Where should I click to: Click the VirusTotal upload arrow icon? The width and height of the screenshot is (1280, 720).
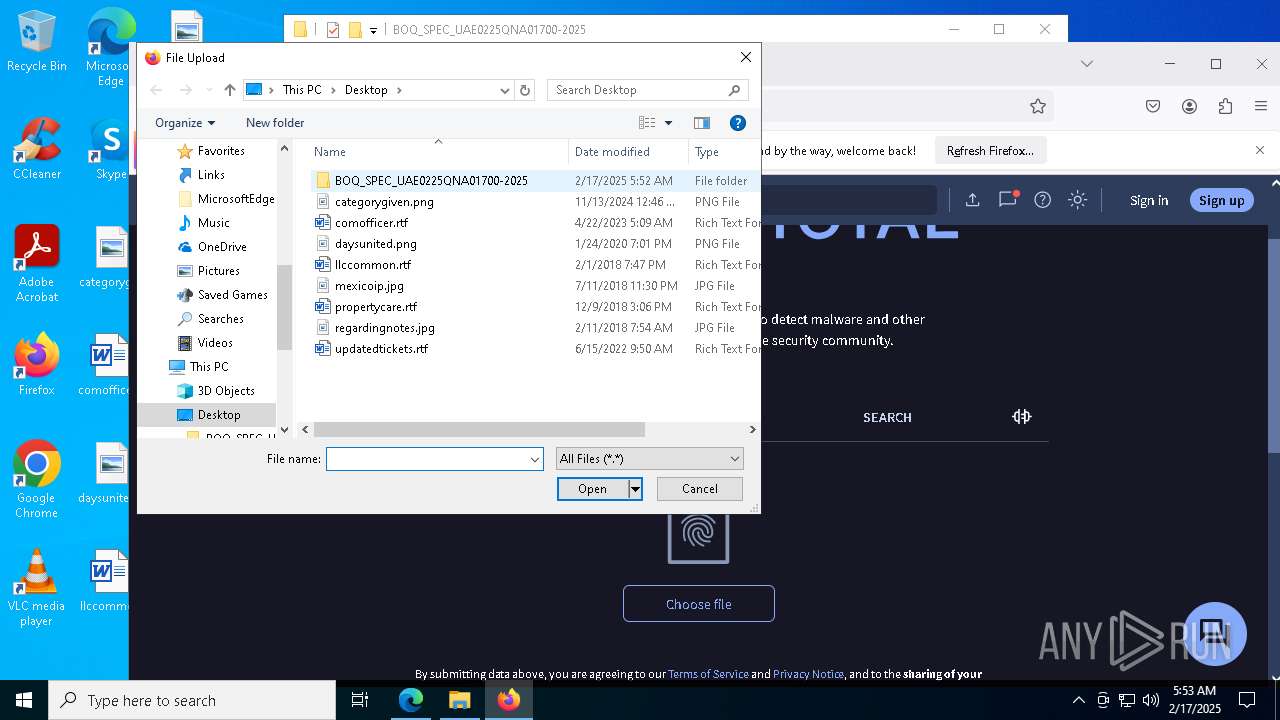click(972, 200)
